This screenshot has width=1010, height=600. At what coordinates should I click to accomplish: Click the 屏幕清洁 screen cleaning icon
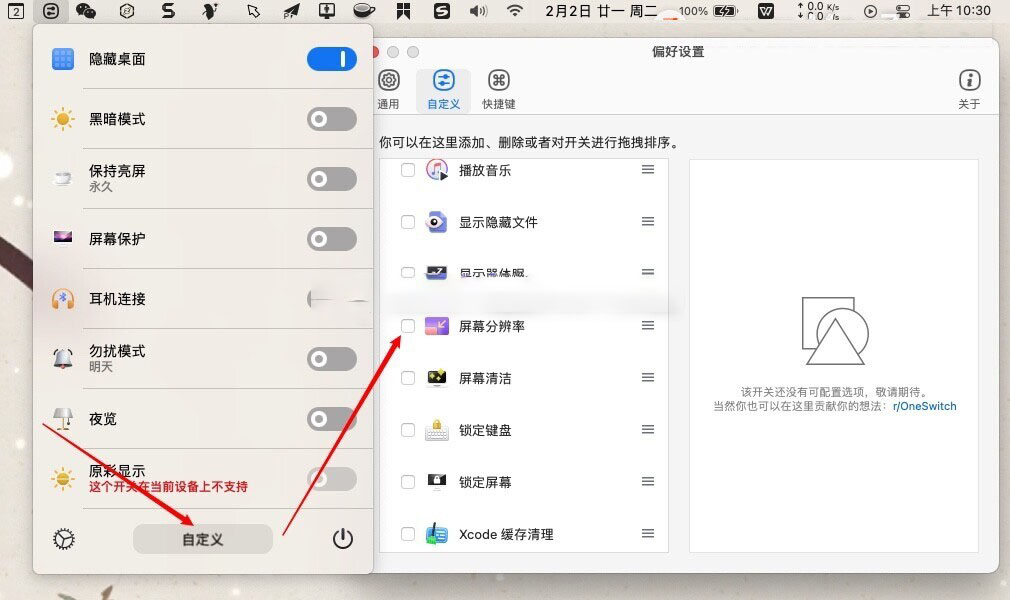[437, 378]
